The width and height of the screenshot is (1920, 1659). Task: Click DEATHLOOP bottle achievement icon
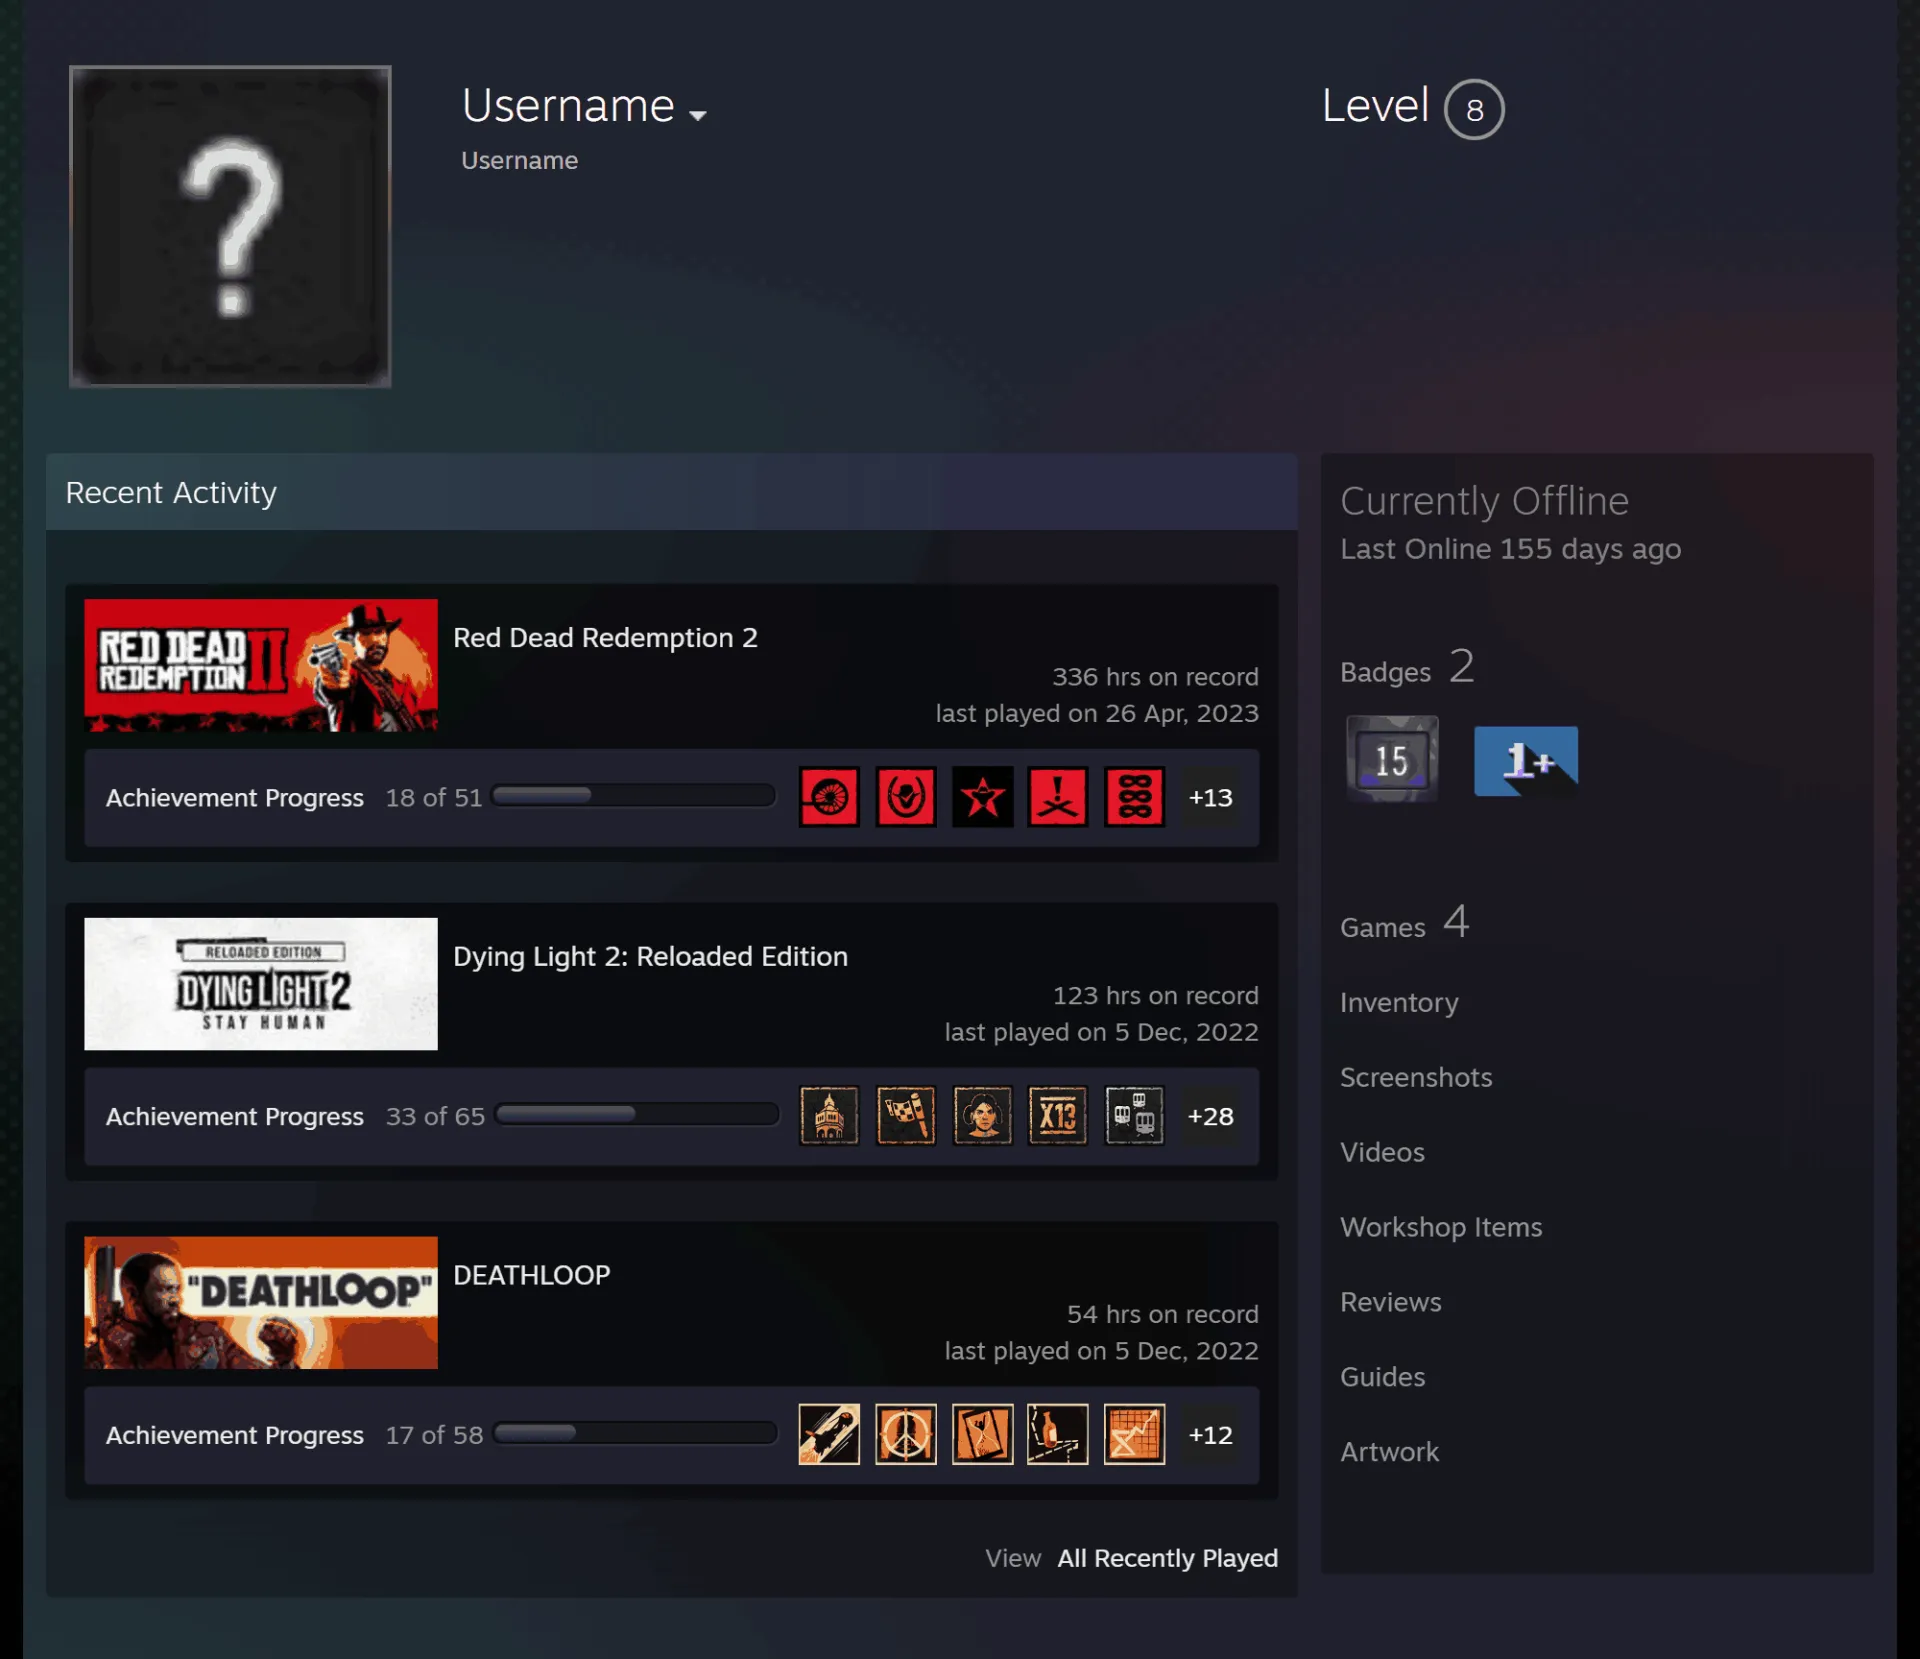pos(1058,1434)
